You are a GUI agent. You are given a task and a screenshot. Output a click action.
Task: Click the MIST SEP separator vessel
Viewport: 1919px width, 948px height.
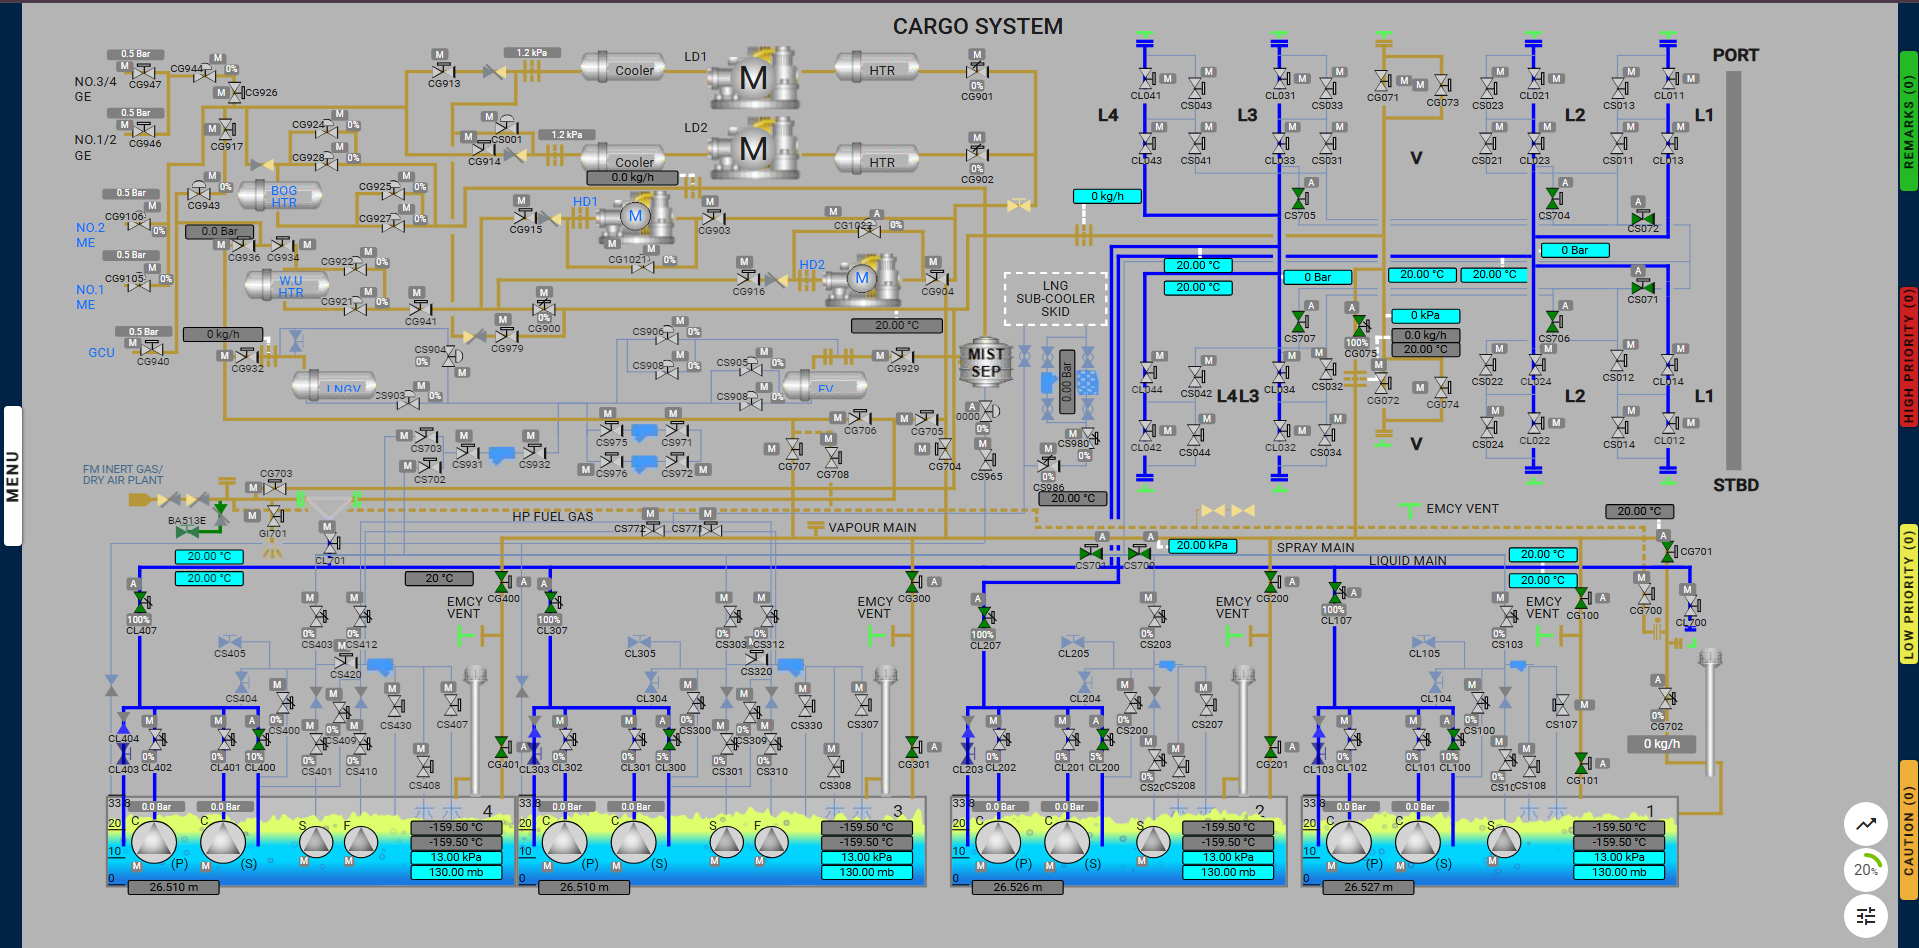[x=985, y=363]
